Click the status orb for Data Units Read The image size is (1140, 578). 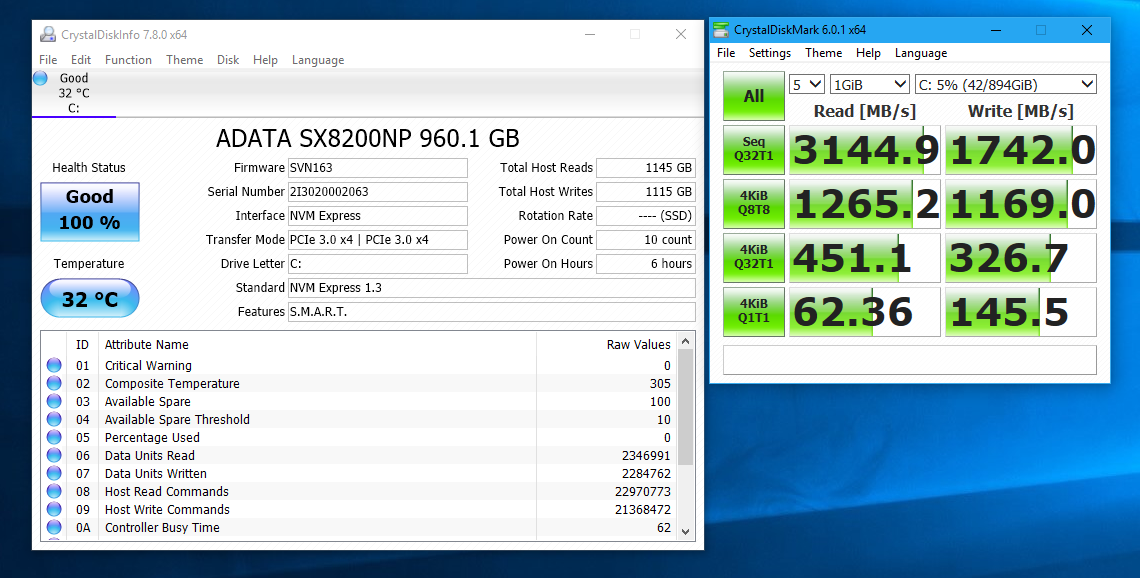(54, 455)
